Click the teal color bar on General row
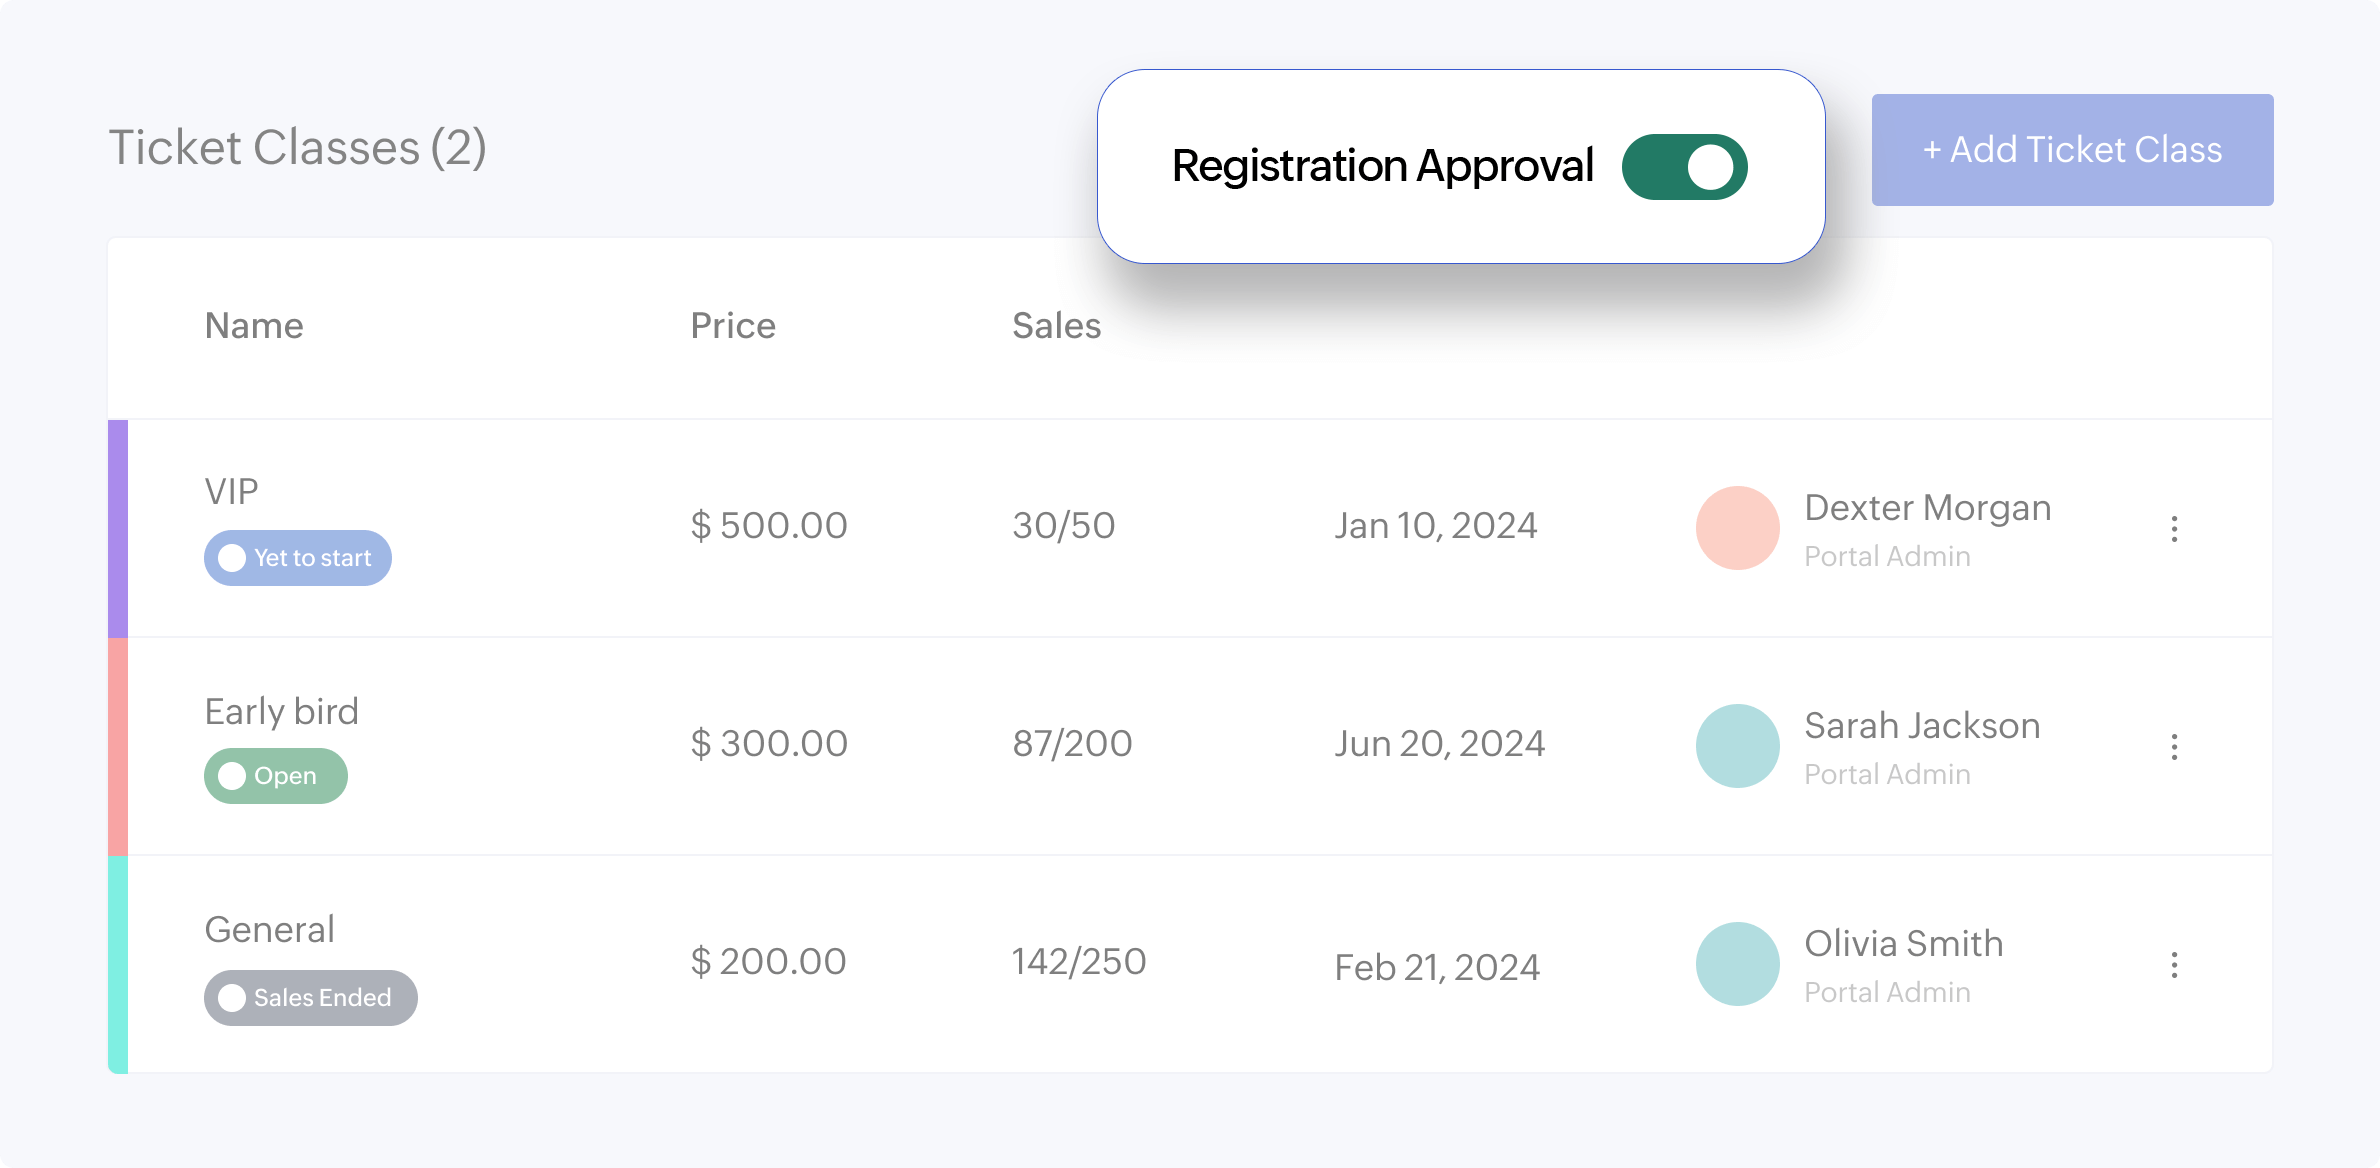The width and height of the screenshot is (2380, 1168). [x=118, y=964]
